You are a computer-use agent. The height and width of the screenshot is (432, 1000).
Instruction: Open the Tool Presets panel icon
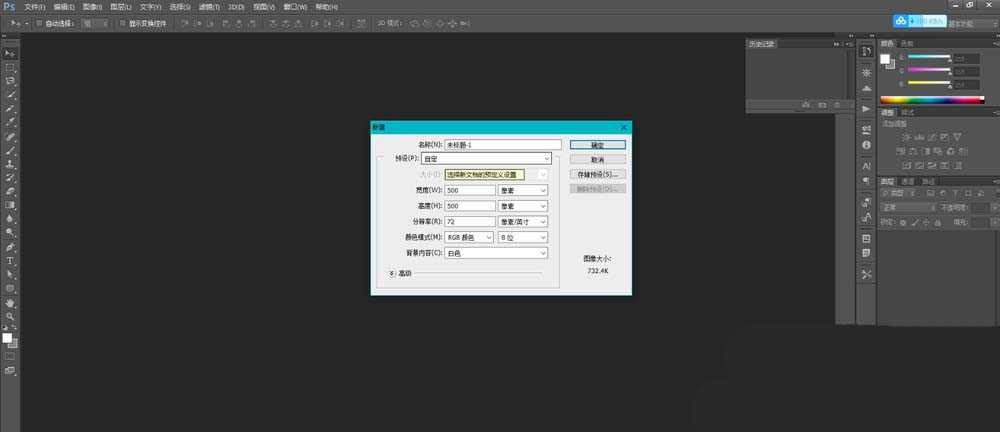click(866, 274)
